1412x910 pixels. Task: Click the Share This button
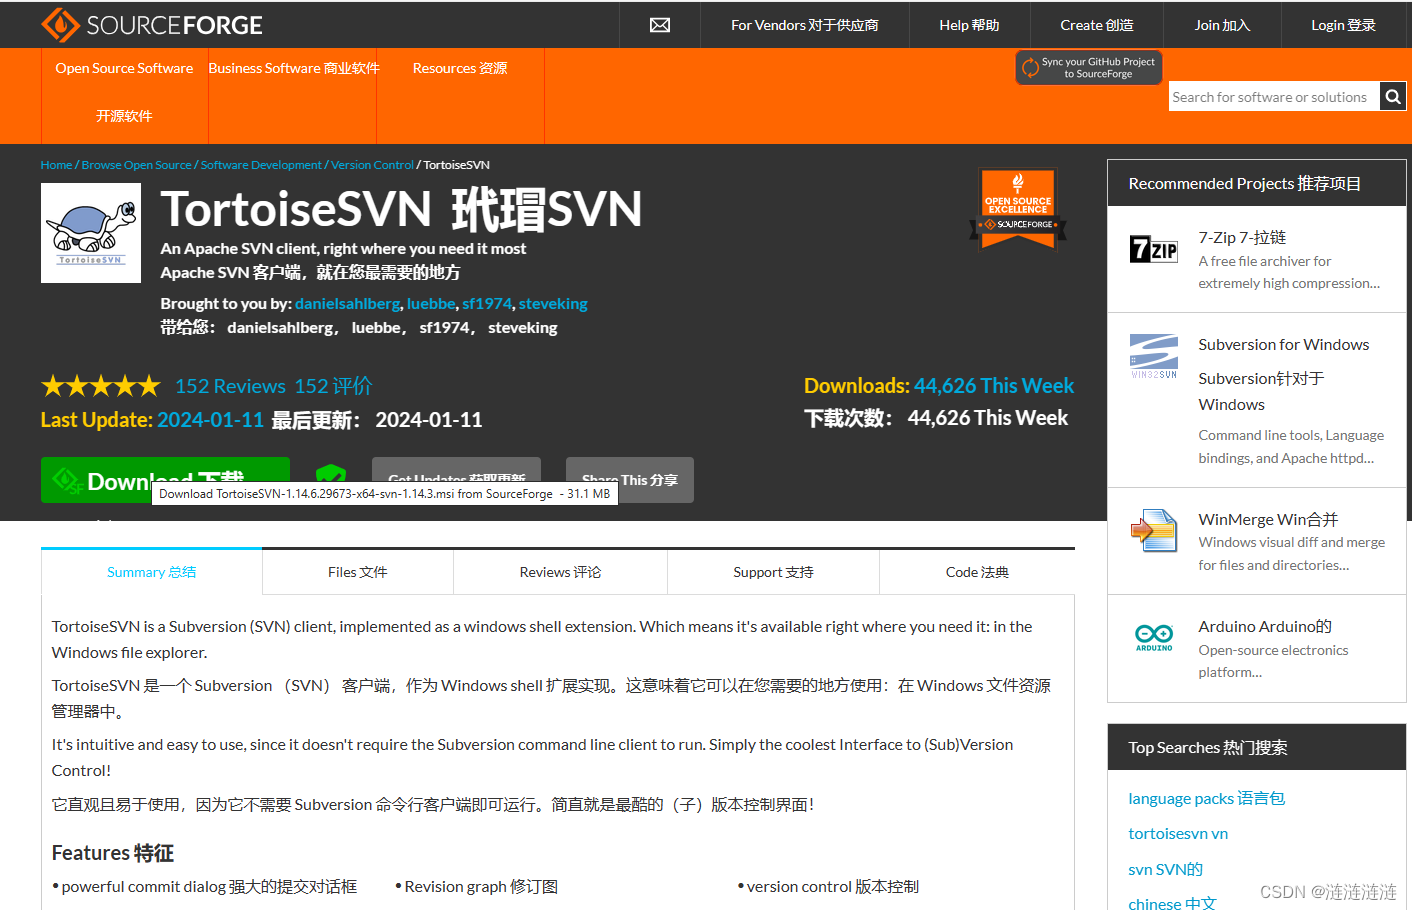pyautogui.click(x=630, y=480)
